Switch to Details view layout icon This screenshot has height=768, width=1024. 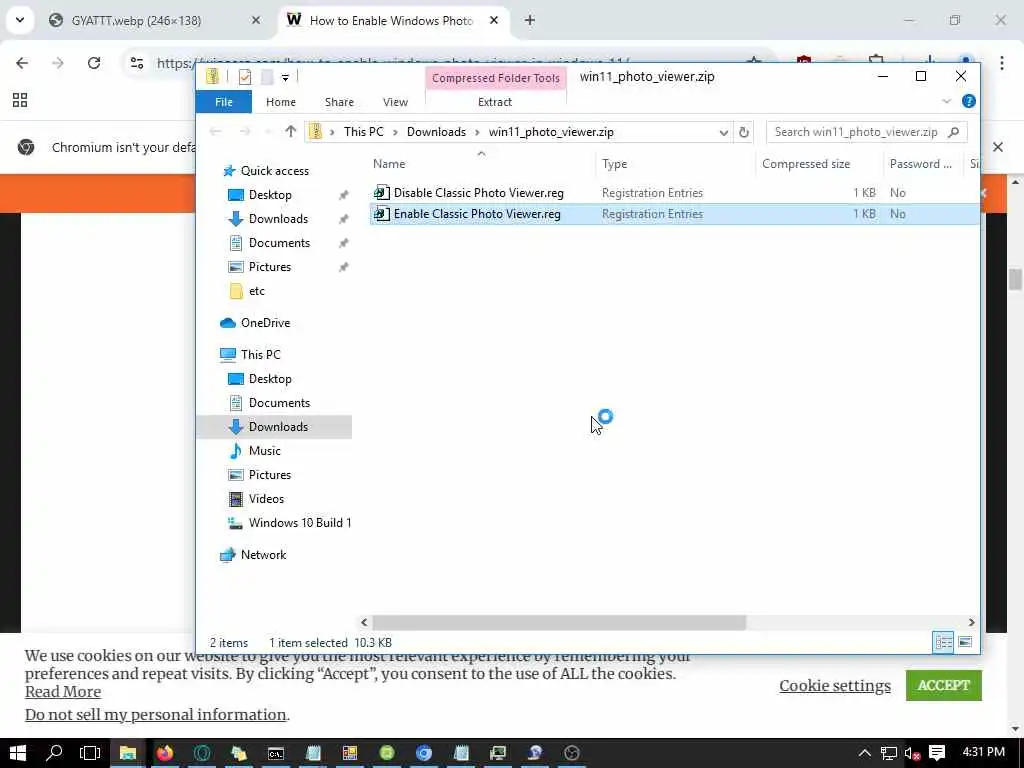point(943,643)
